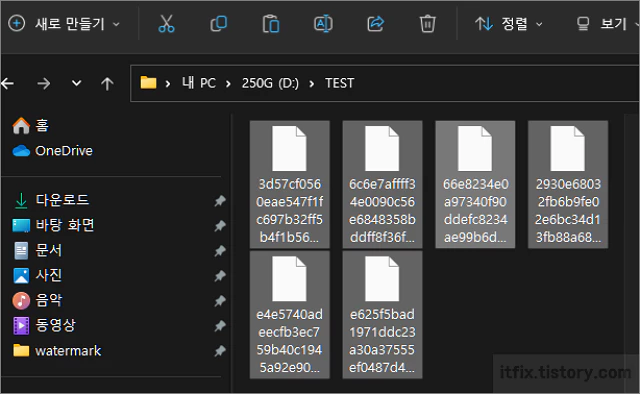Expand chevron after 내 PC
Screen dimensions: 640x394
pyautogui.click(x=228, y=84)
